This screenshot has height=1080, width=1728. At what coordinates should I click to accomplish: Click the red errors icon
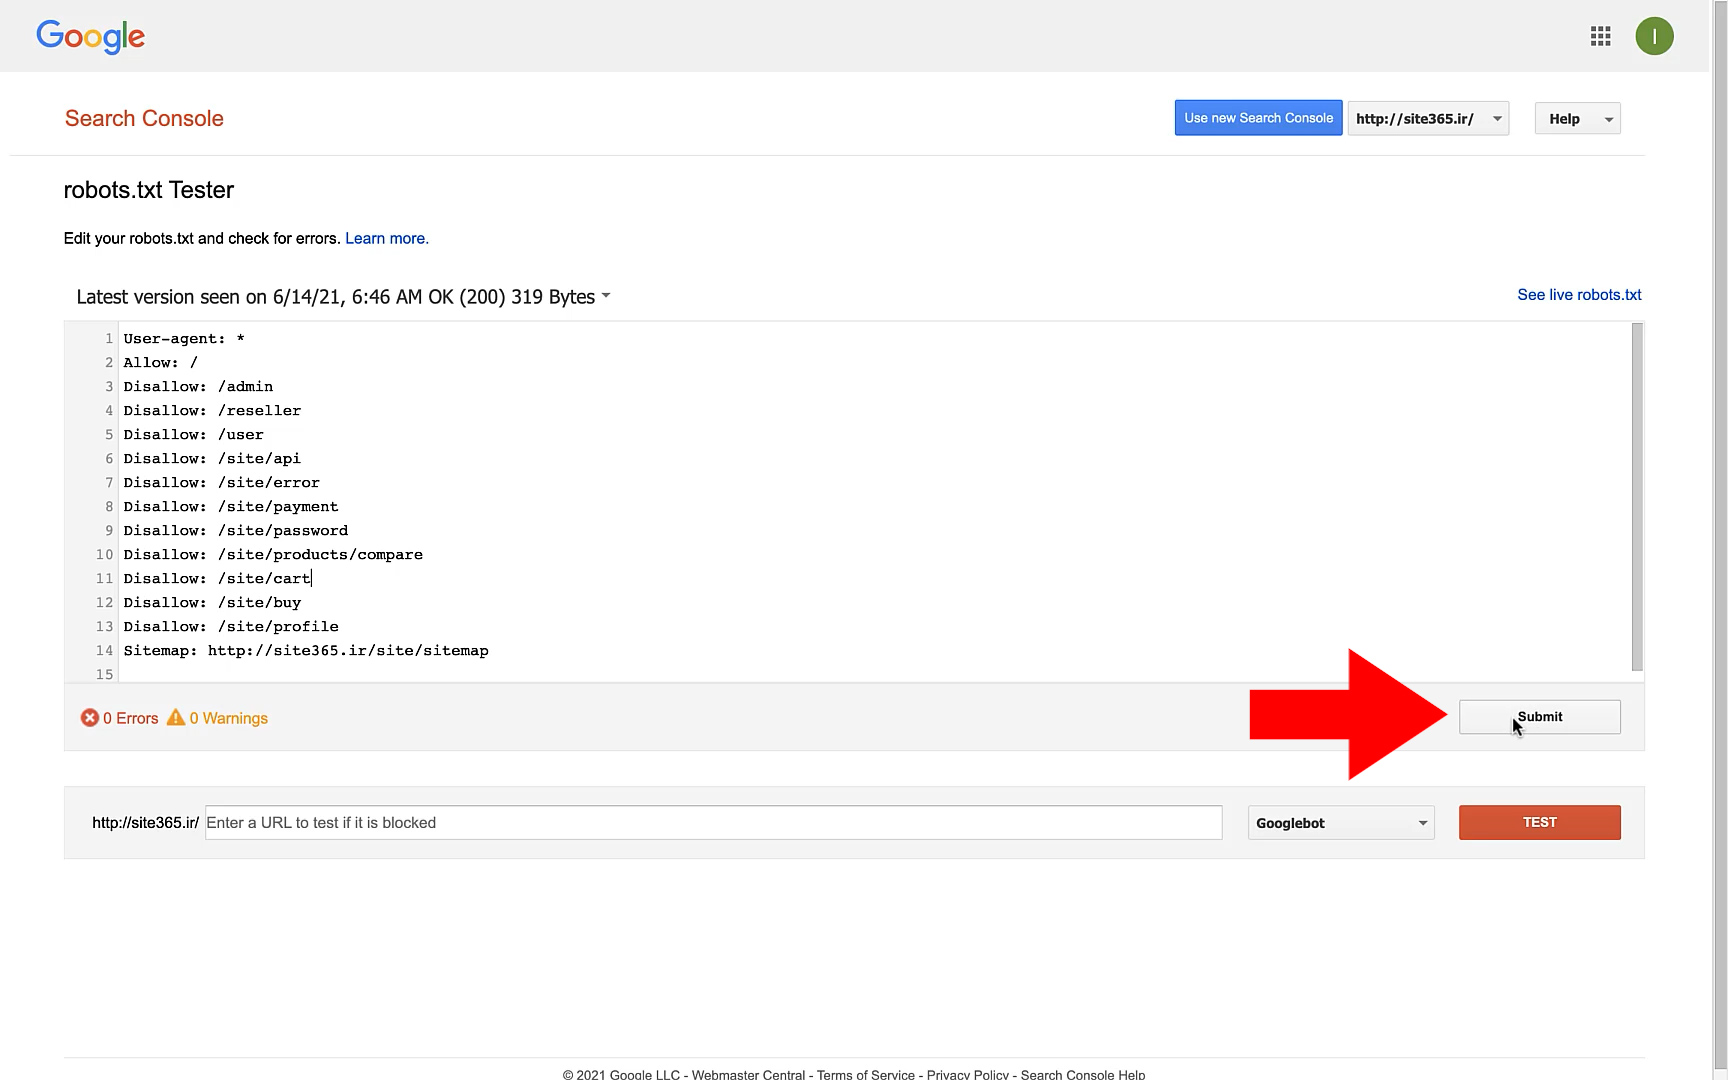[x=90, y=718]
